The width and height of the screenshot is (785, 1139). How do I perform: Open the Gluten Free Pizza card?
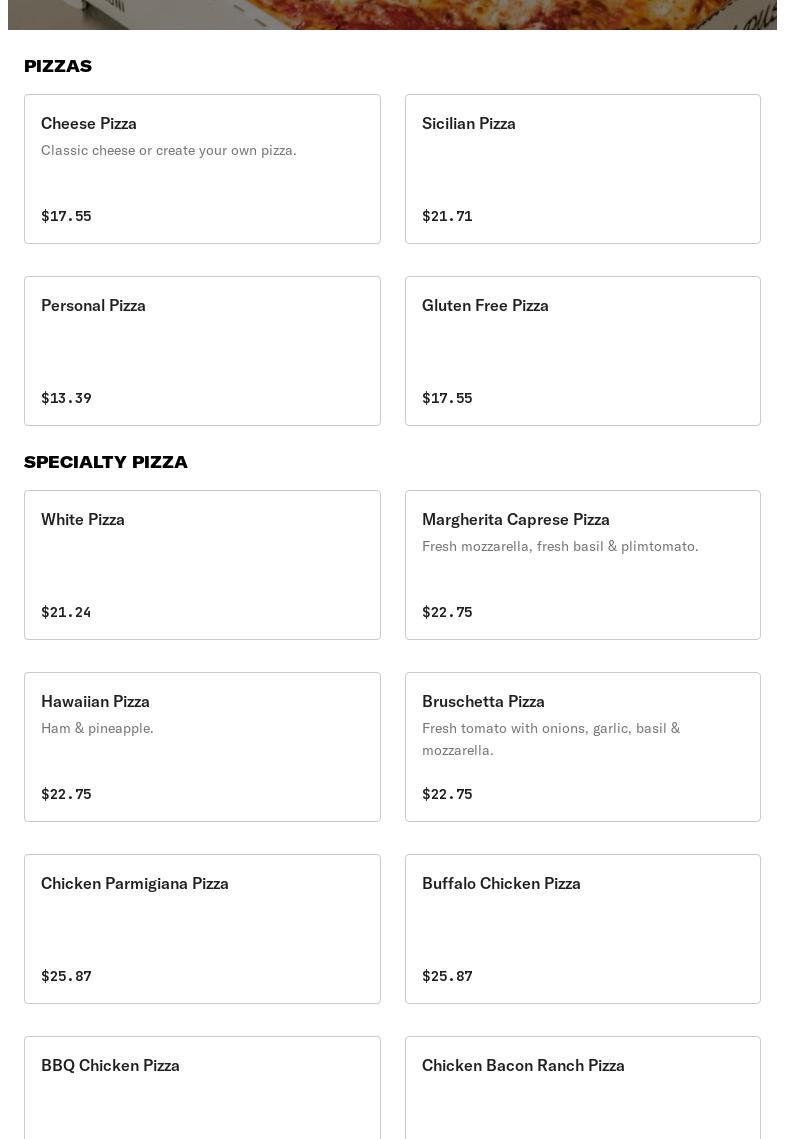point(582,350)
